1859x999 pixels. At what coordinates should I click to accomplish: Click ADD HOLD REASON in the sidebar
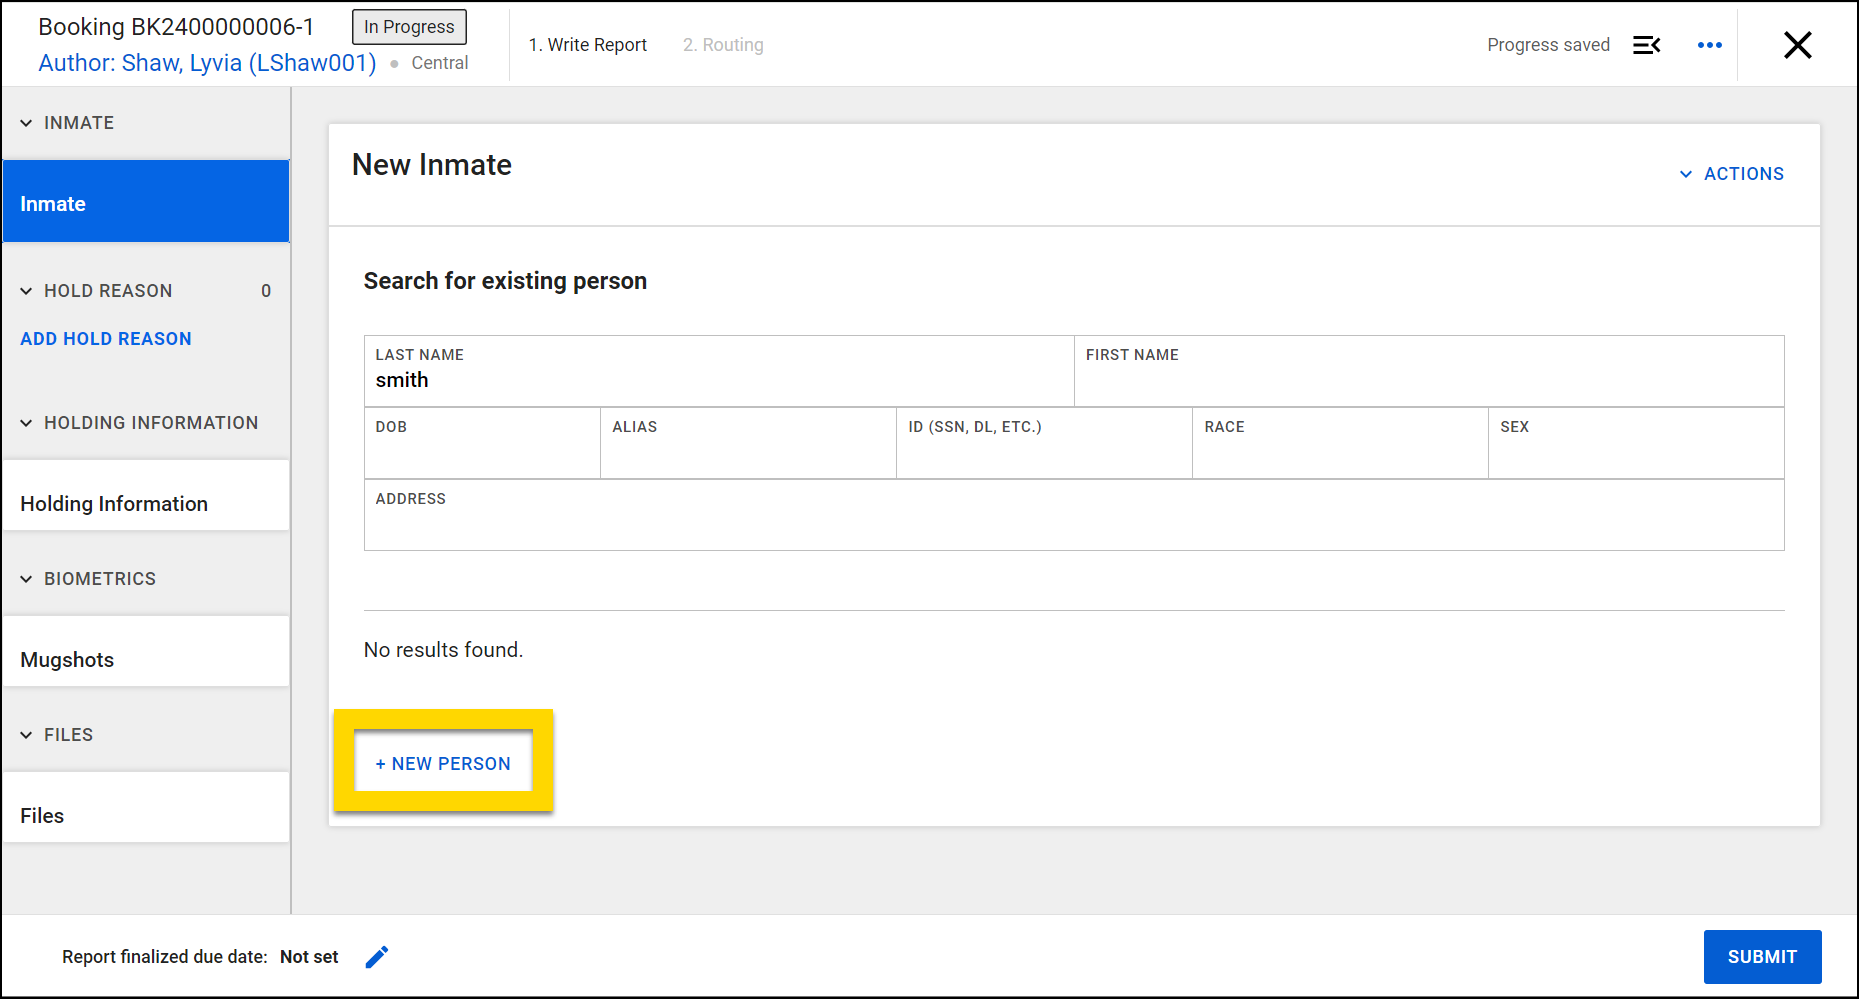[106, 338]
